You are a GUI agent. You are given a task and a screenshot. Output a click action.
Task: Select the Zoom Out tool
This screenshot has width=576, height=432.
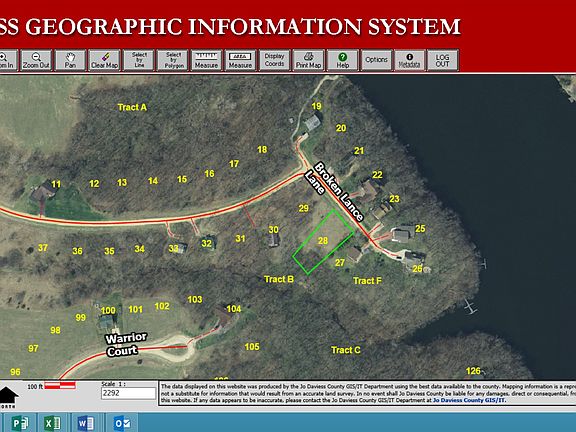point(36,60)
